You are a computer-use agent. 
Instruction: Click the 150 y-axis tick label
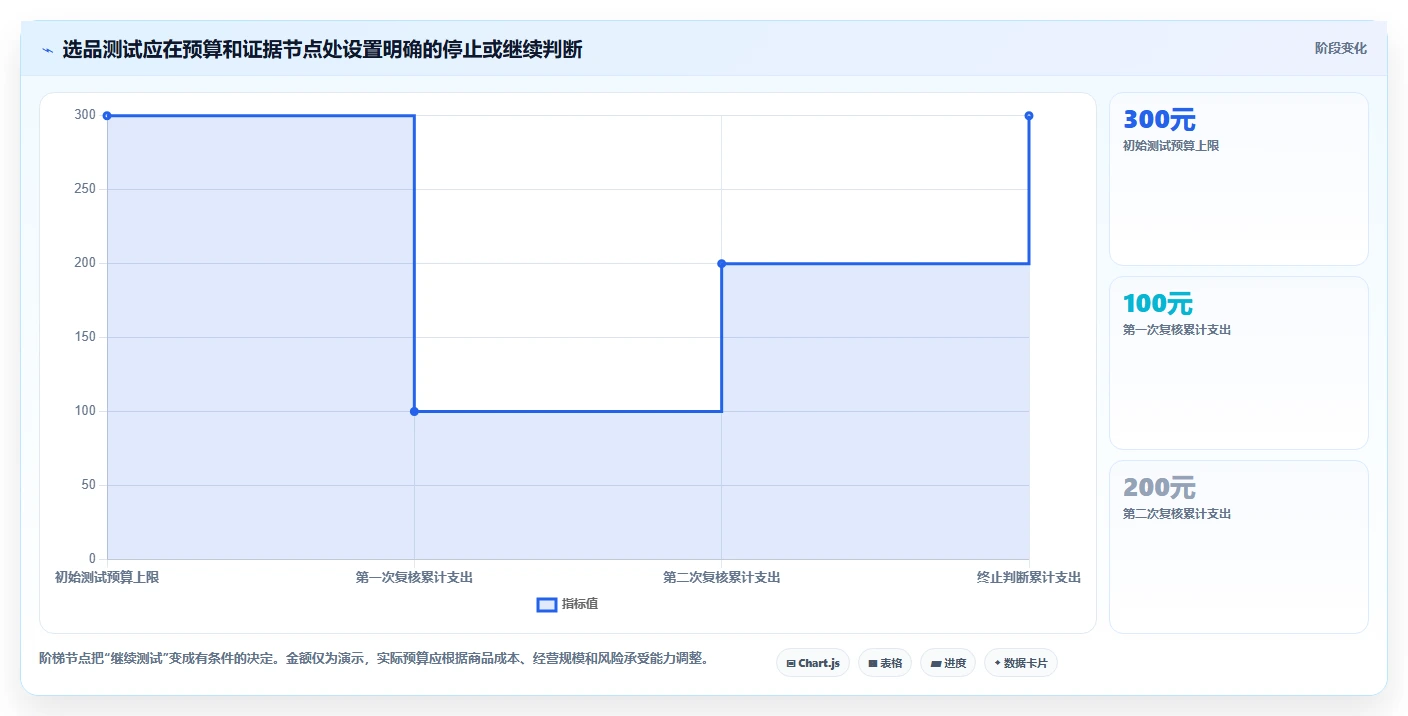pos(85,337)
